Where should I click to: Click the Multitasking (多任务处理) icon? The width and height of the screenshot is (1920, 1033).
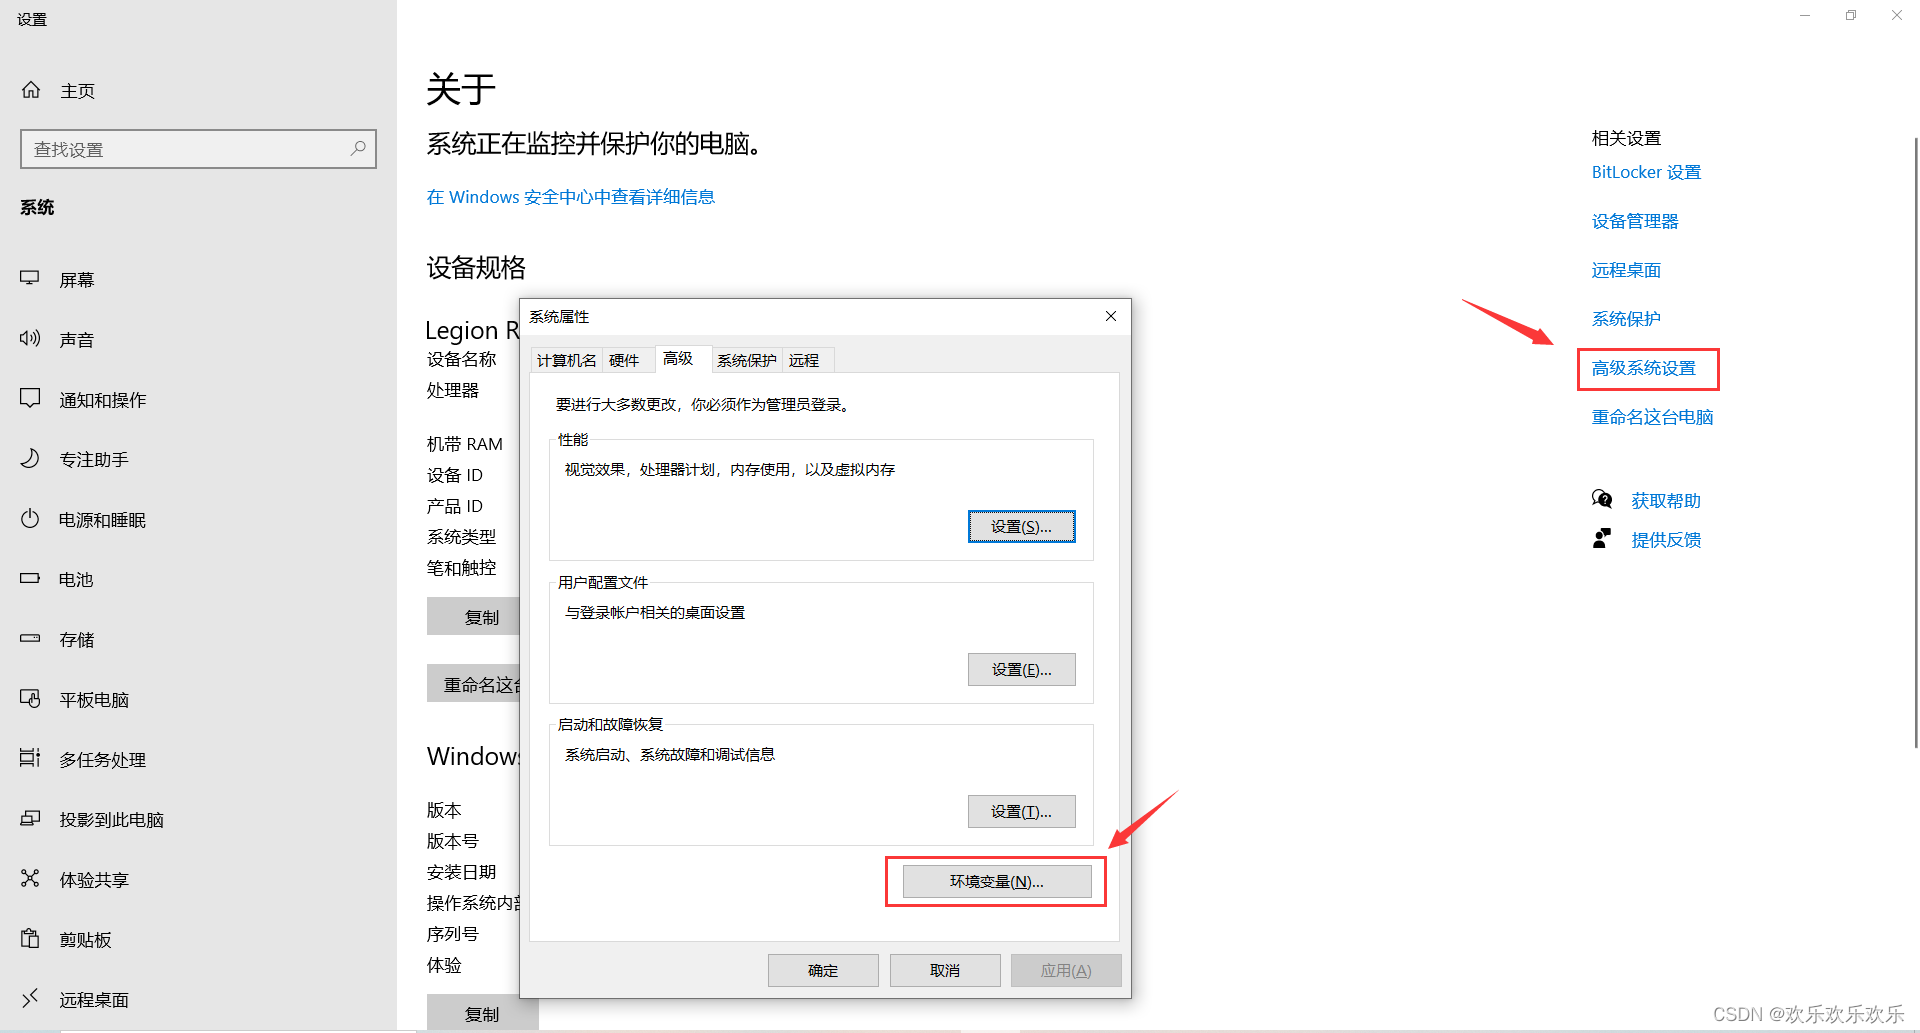pos(30,759)
